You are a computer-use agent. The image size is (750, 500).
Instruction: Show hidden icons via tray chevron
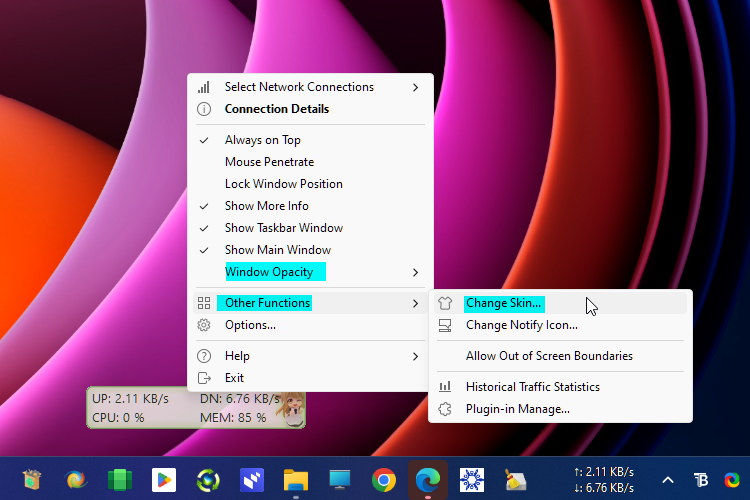668,480
